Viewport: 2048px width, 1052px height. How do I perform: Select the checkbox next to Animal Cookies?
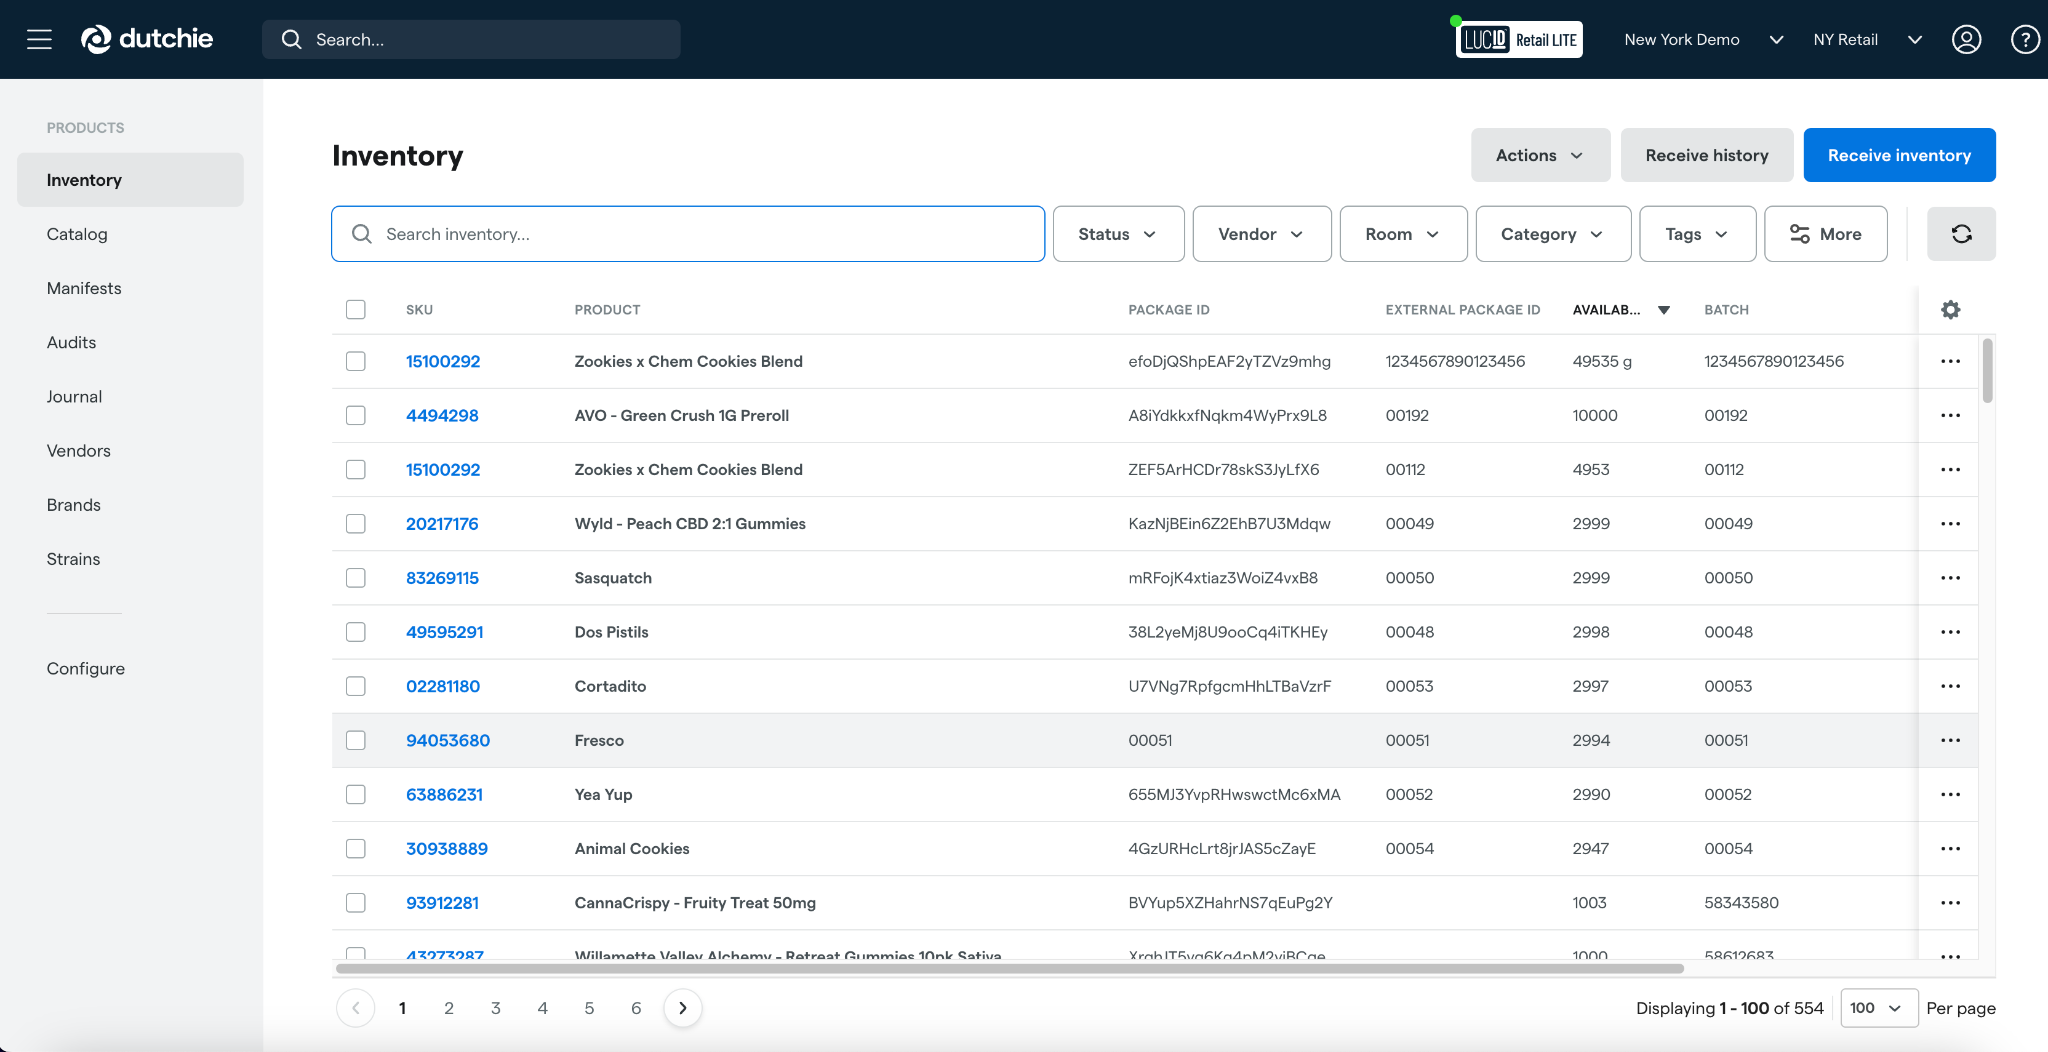click(355, 848)
